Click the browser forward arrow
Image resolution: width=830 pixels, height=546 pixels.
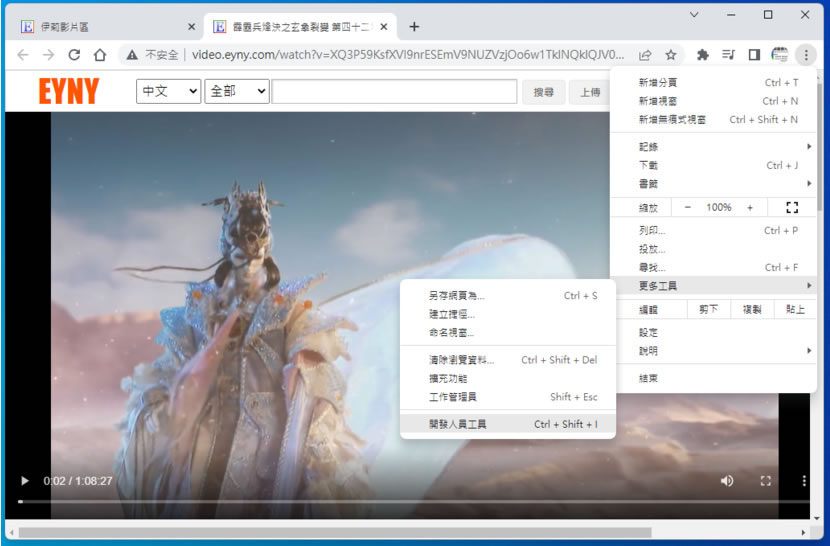point(48,55)
